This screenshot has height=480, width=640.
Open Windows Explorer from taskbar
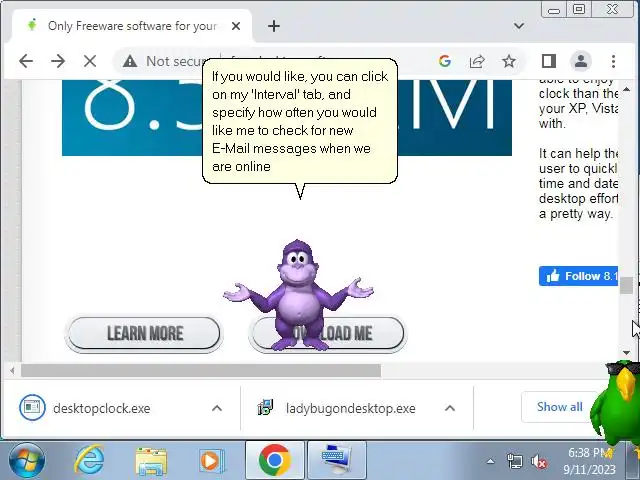tap(151, 461)
